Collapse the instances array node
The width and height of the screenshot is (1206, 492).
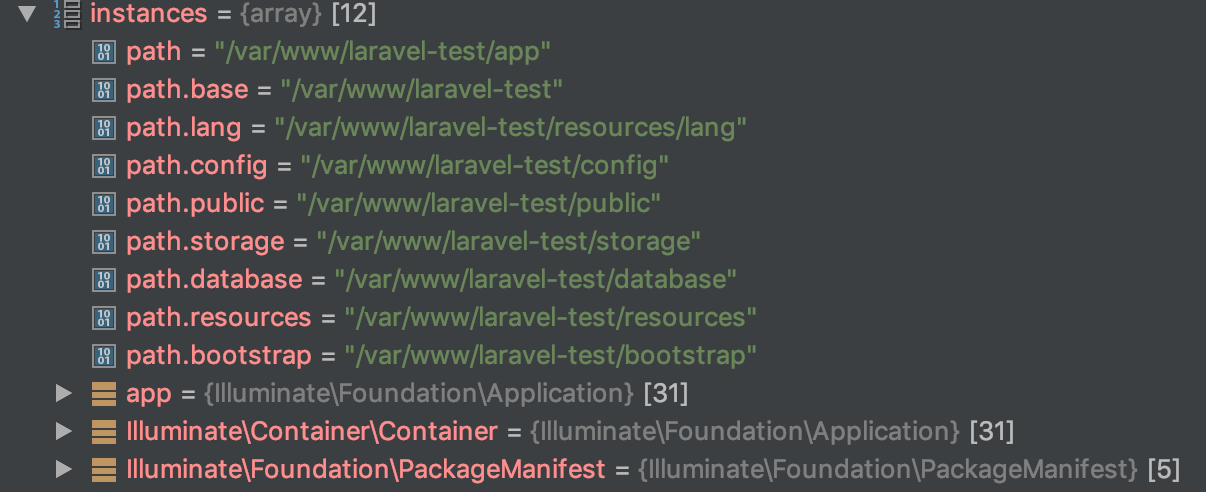coord(27,14)
